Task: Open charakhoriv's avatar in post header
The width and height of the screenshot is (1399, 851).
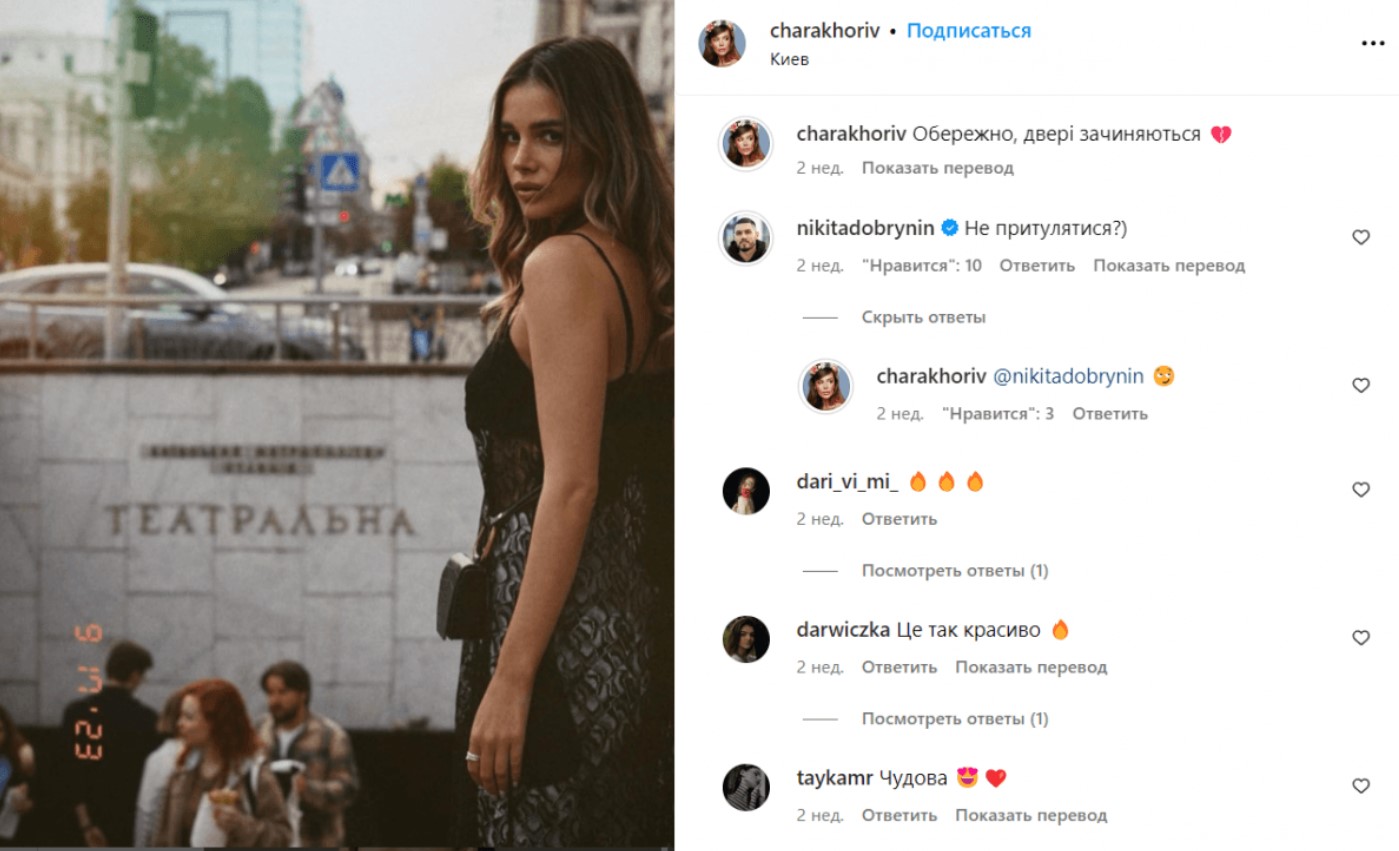Action: click(722, 43)
